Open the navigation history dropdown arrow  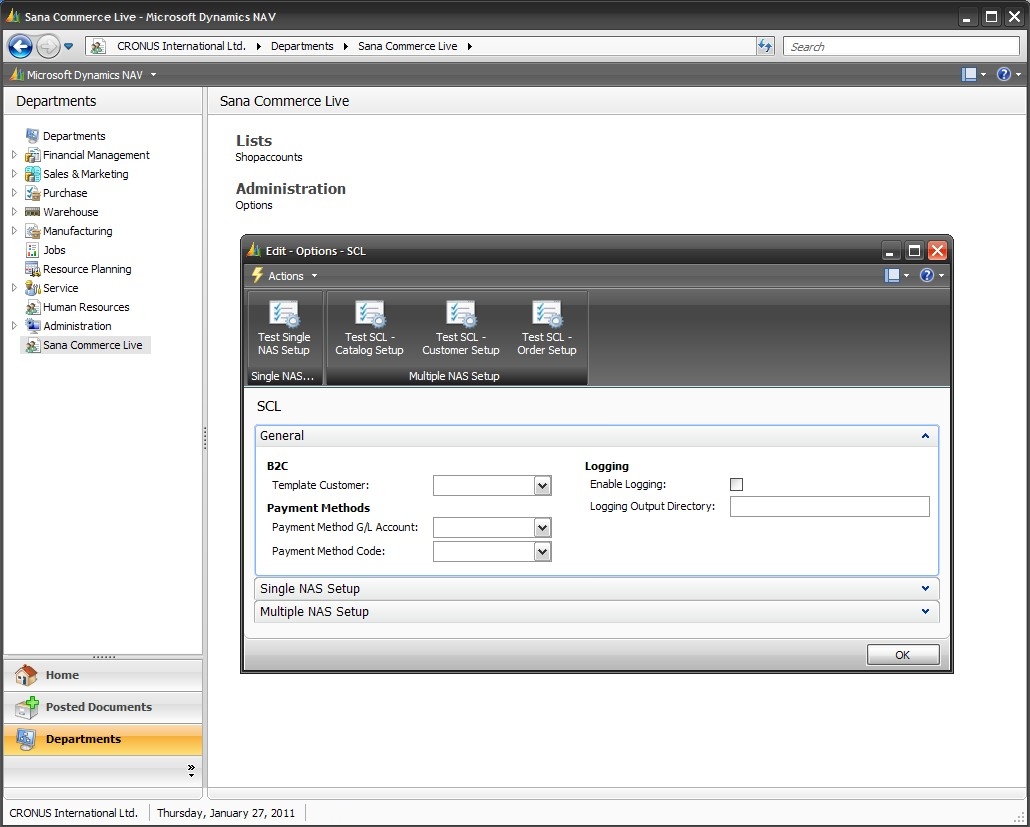click(68, 46)
